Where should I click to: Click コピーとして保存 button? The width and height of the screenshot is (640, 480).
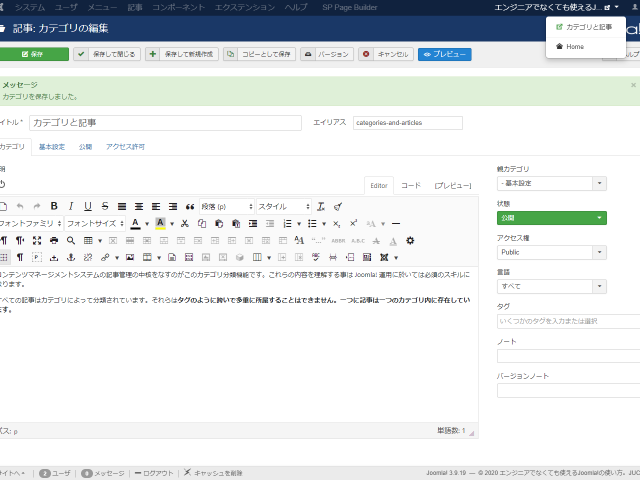pos(259,54)
